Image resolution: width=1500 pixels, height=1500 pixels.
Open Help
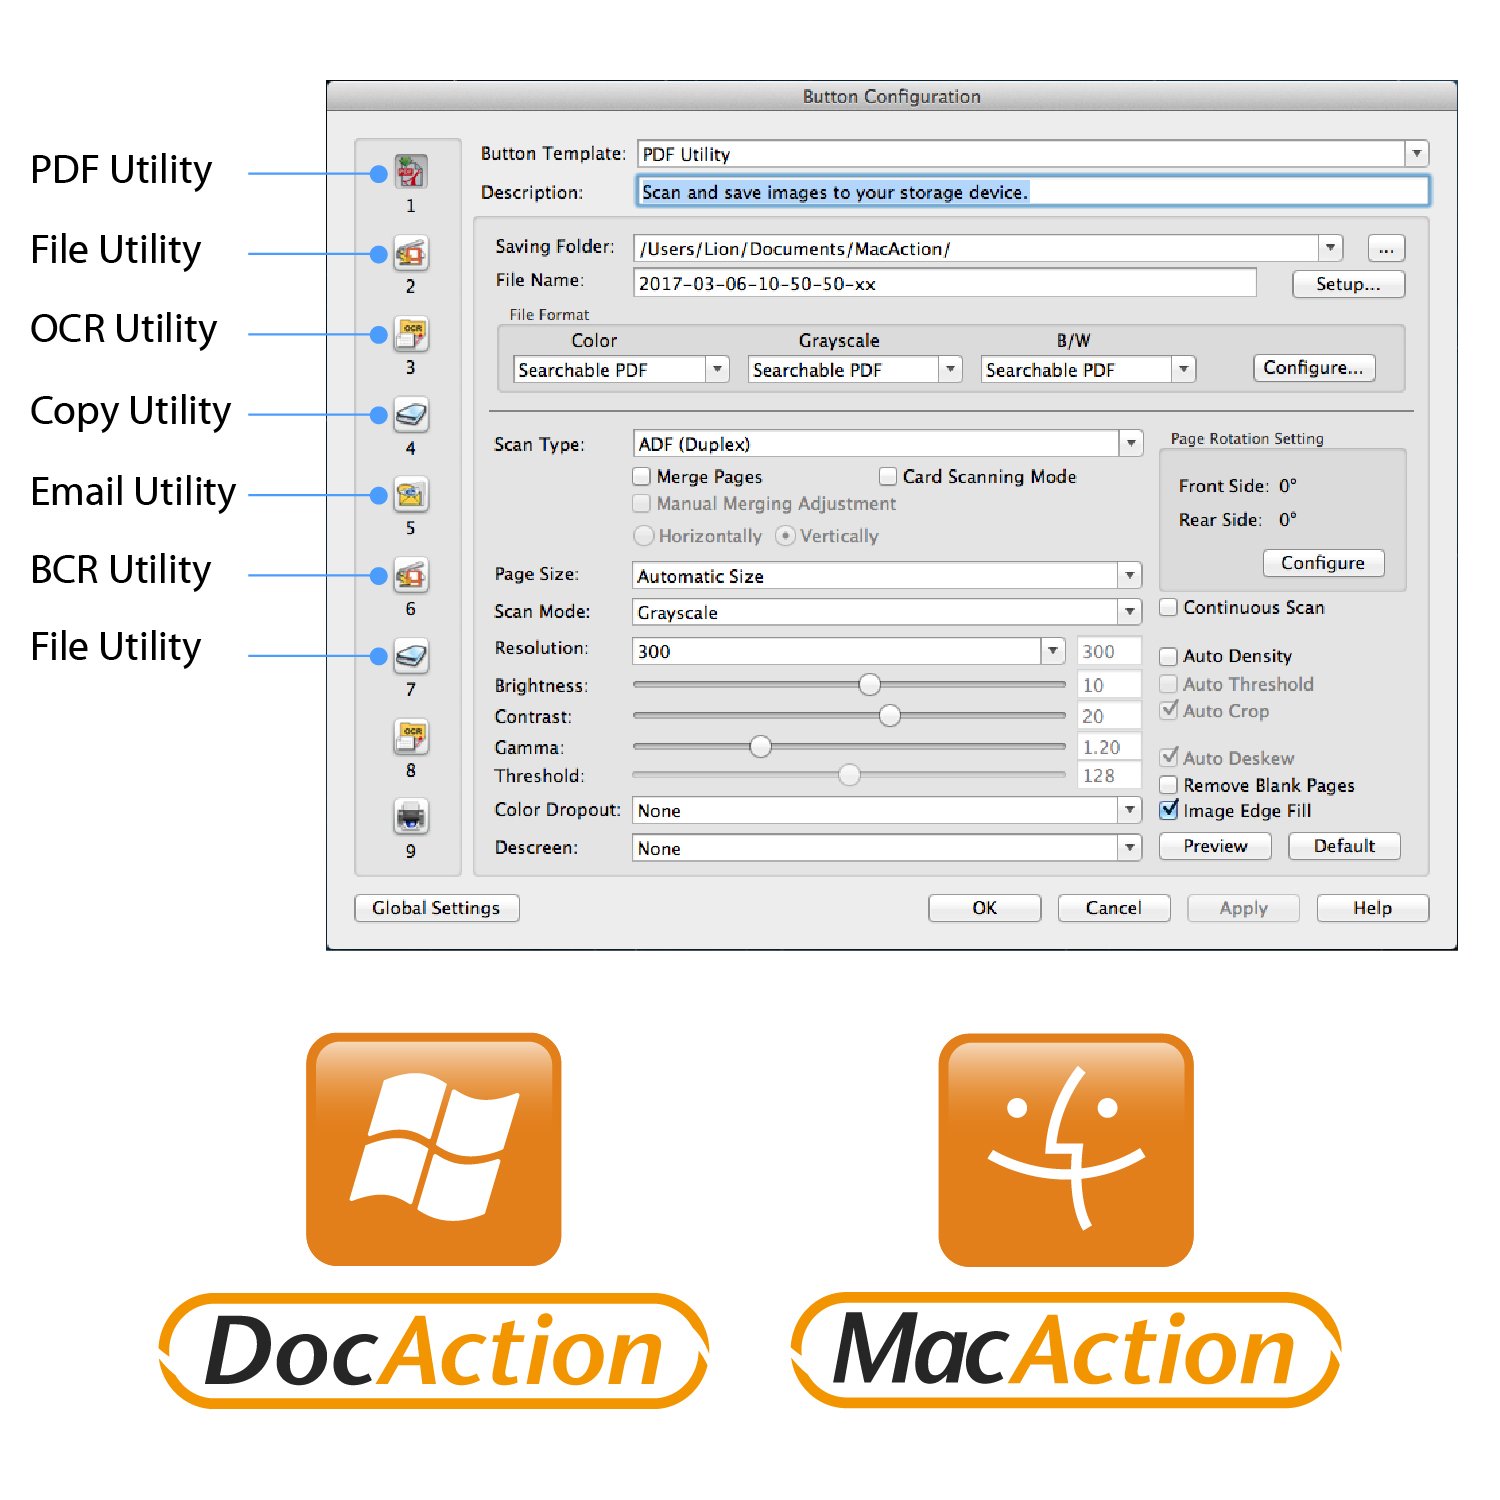1373,908
